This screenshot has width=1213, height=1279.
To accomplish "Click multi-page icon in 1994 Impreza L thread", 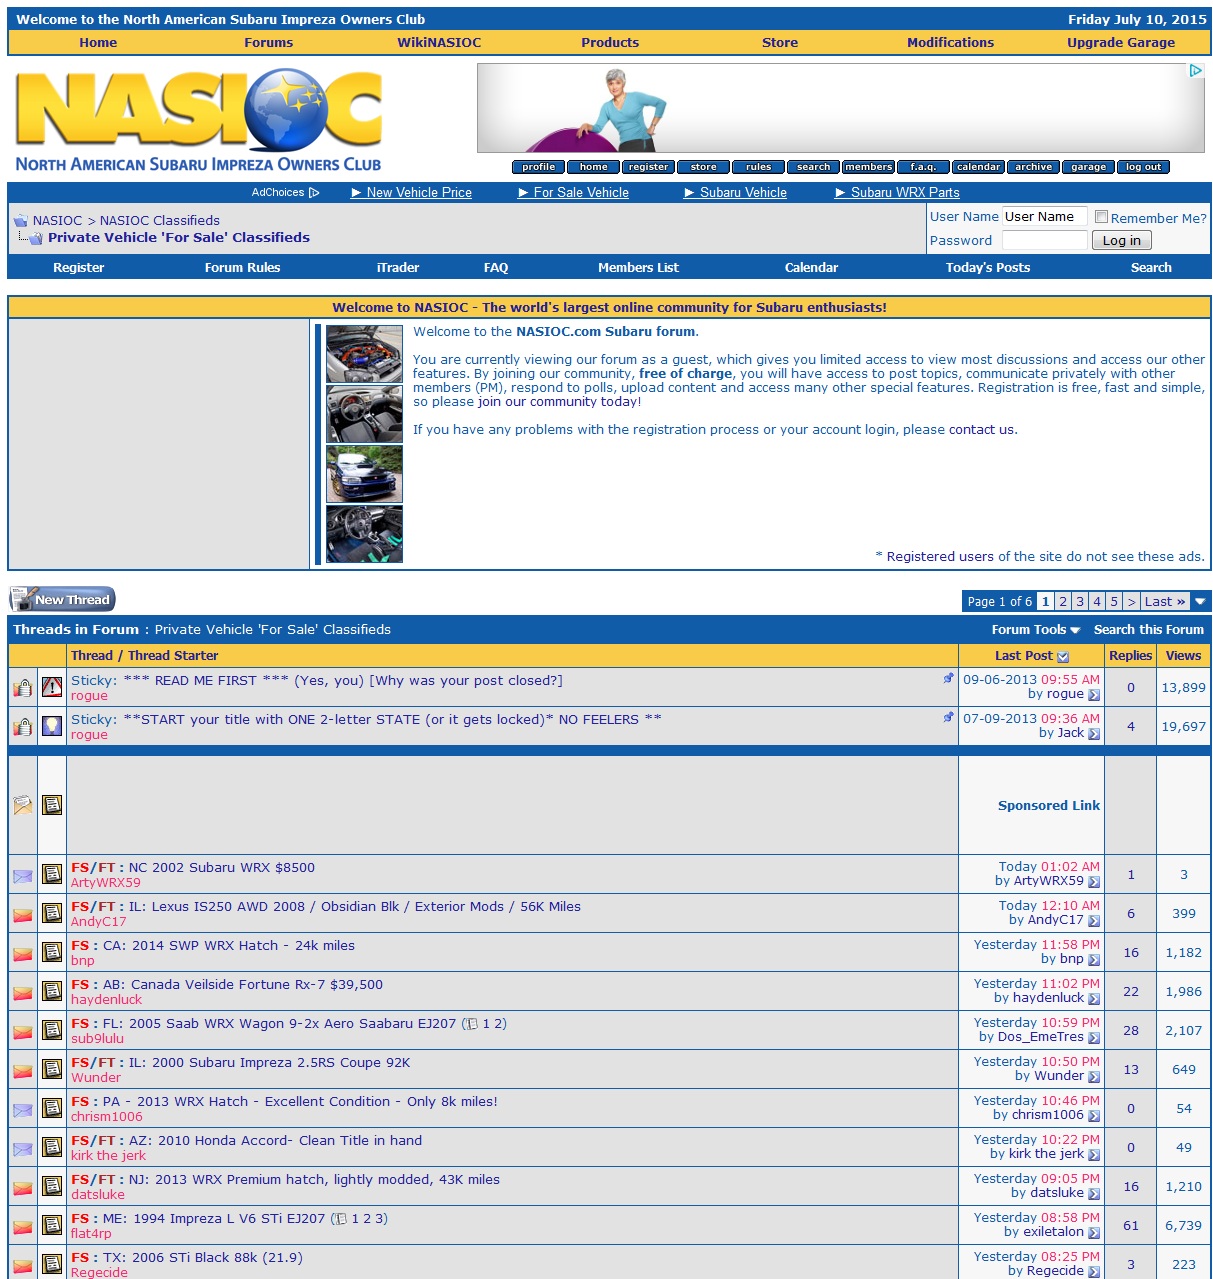I will (341, 1219).
